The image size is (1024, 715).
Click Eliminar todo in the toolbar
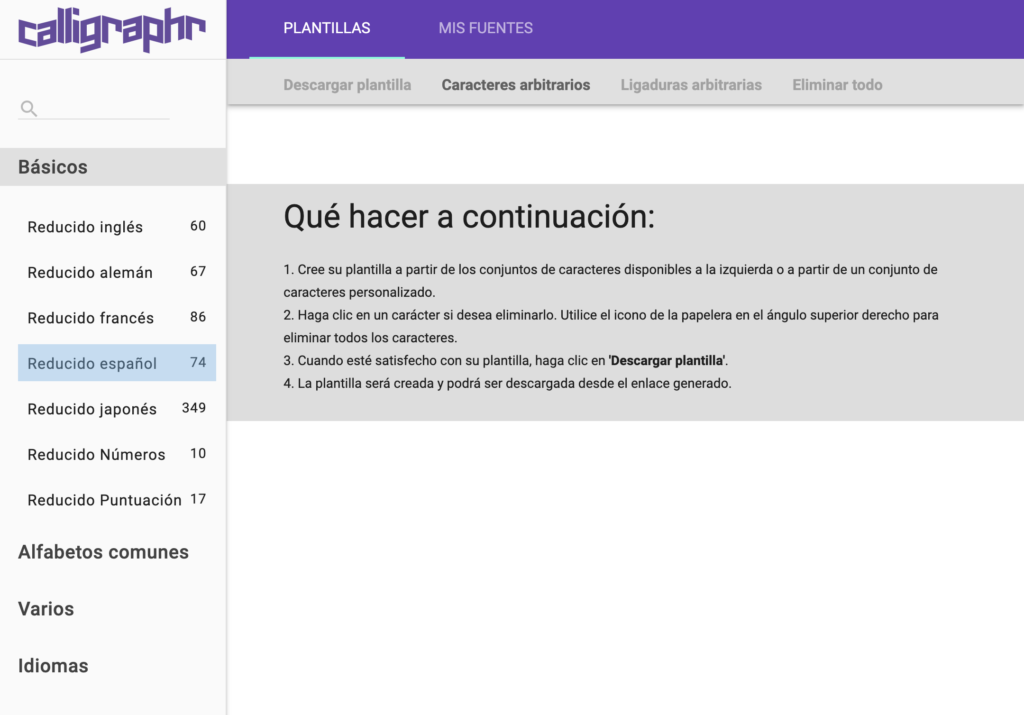(x=837, y=85)
